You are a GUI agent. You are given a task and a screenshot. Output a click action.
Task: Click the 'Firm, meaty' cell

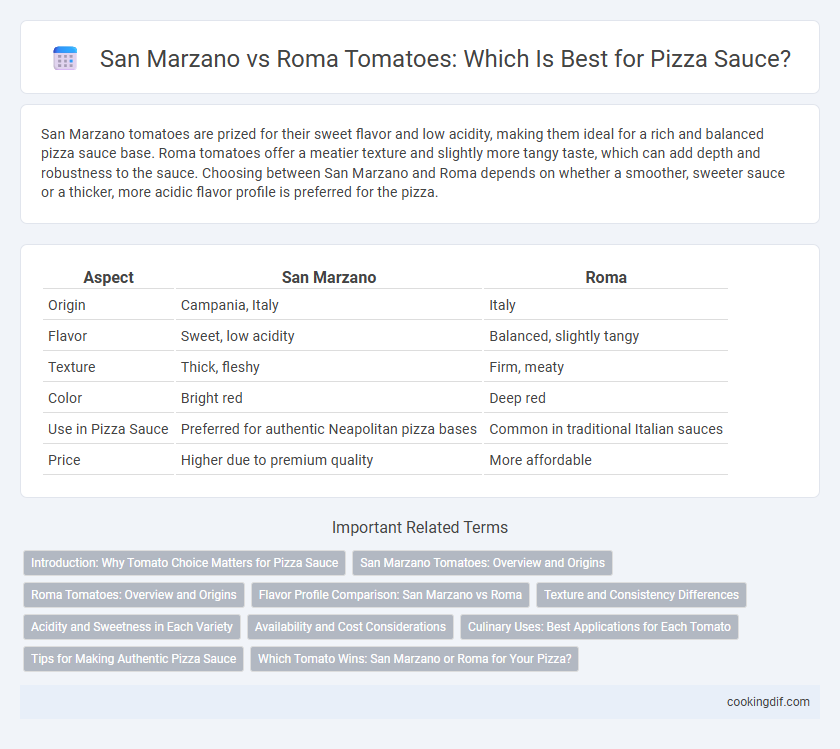pyautogui.click(x=606, y=367)
